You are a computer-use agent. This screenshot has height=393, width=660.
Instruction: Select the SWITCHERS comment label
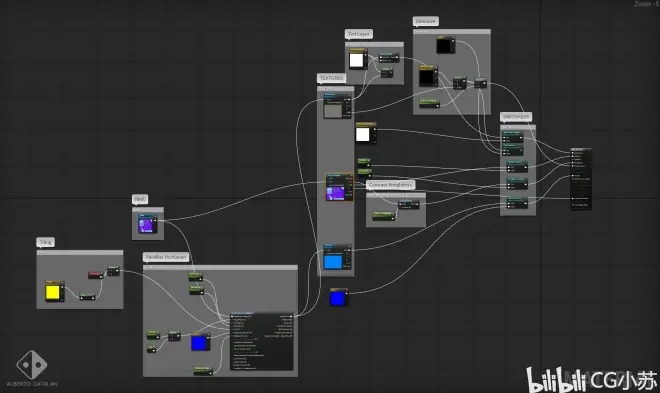[x=516, y=117]
